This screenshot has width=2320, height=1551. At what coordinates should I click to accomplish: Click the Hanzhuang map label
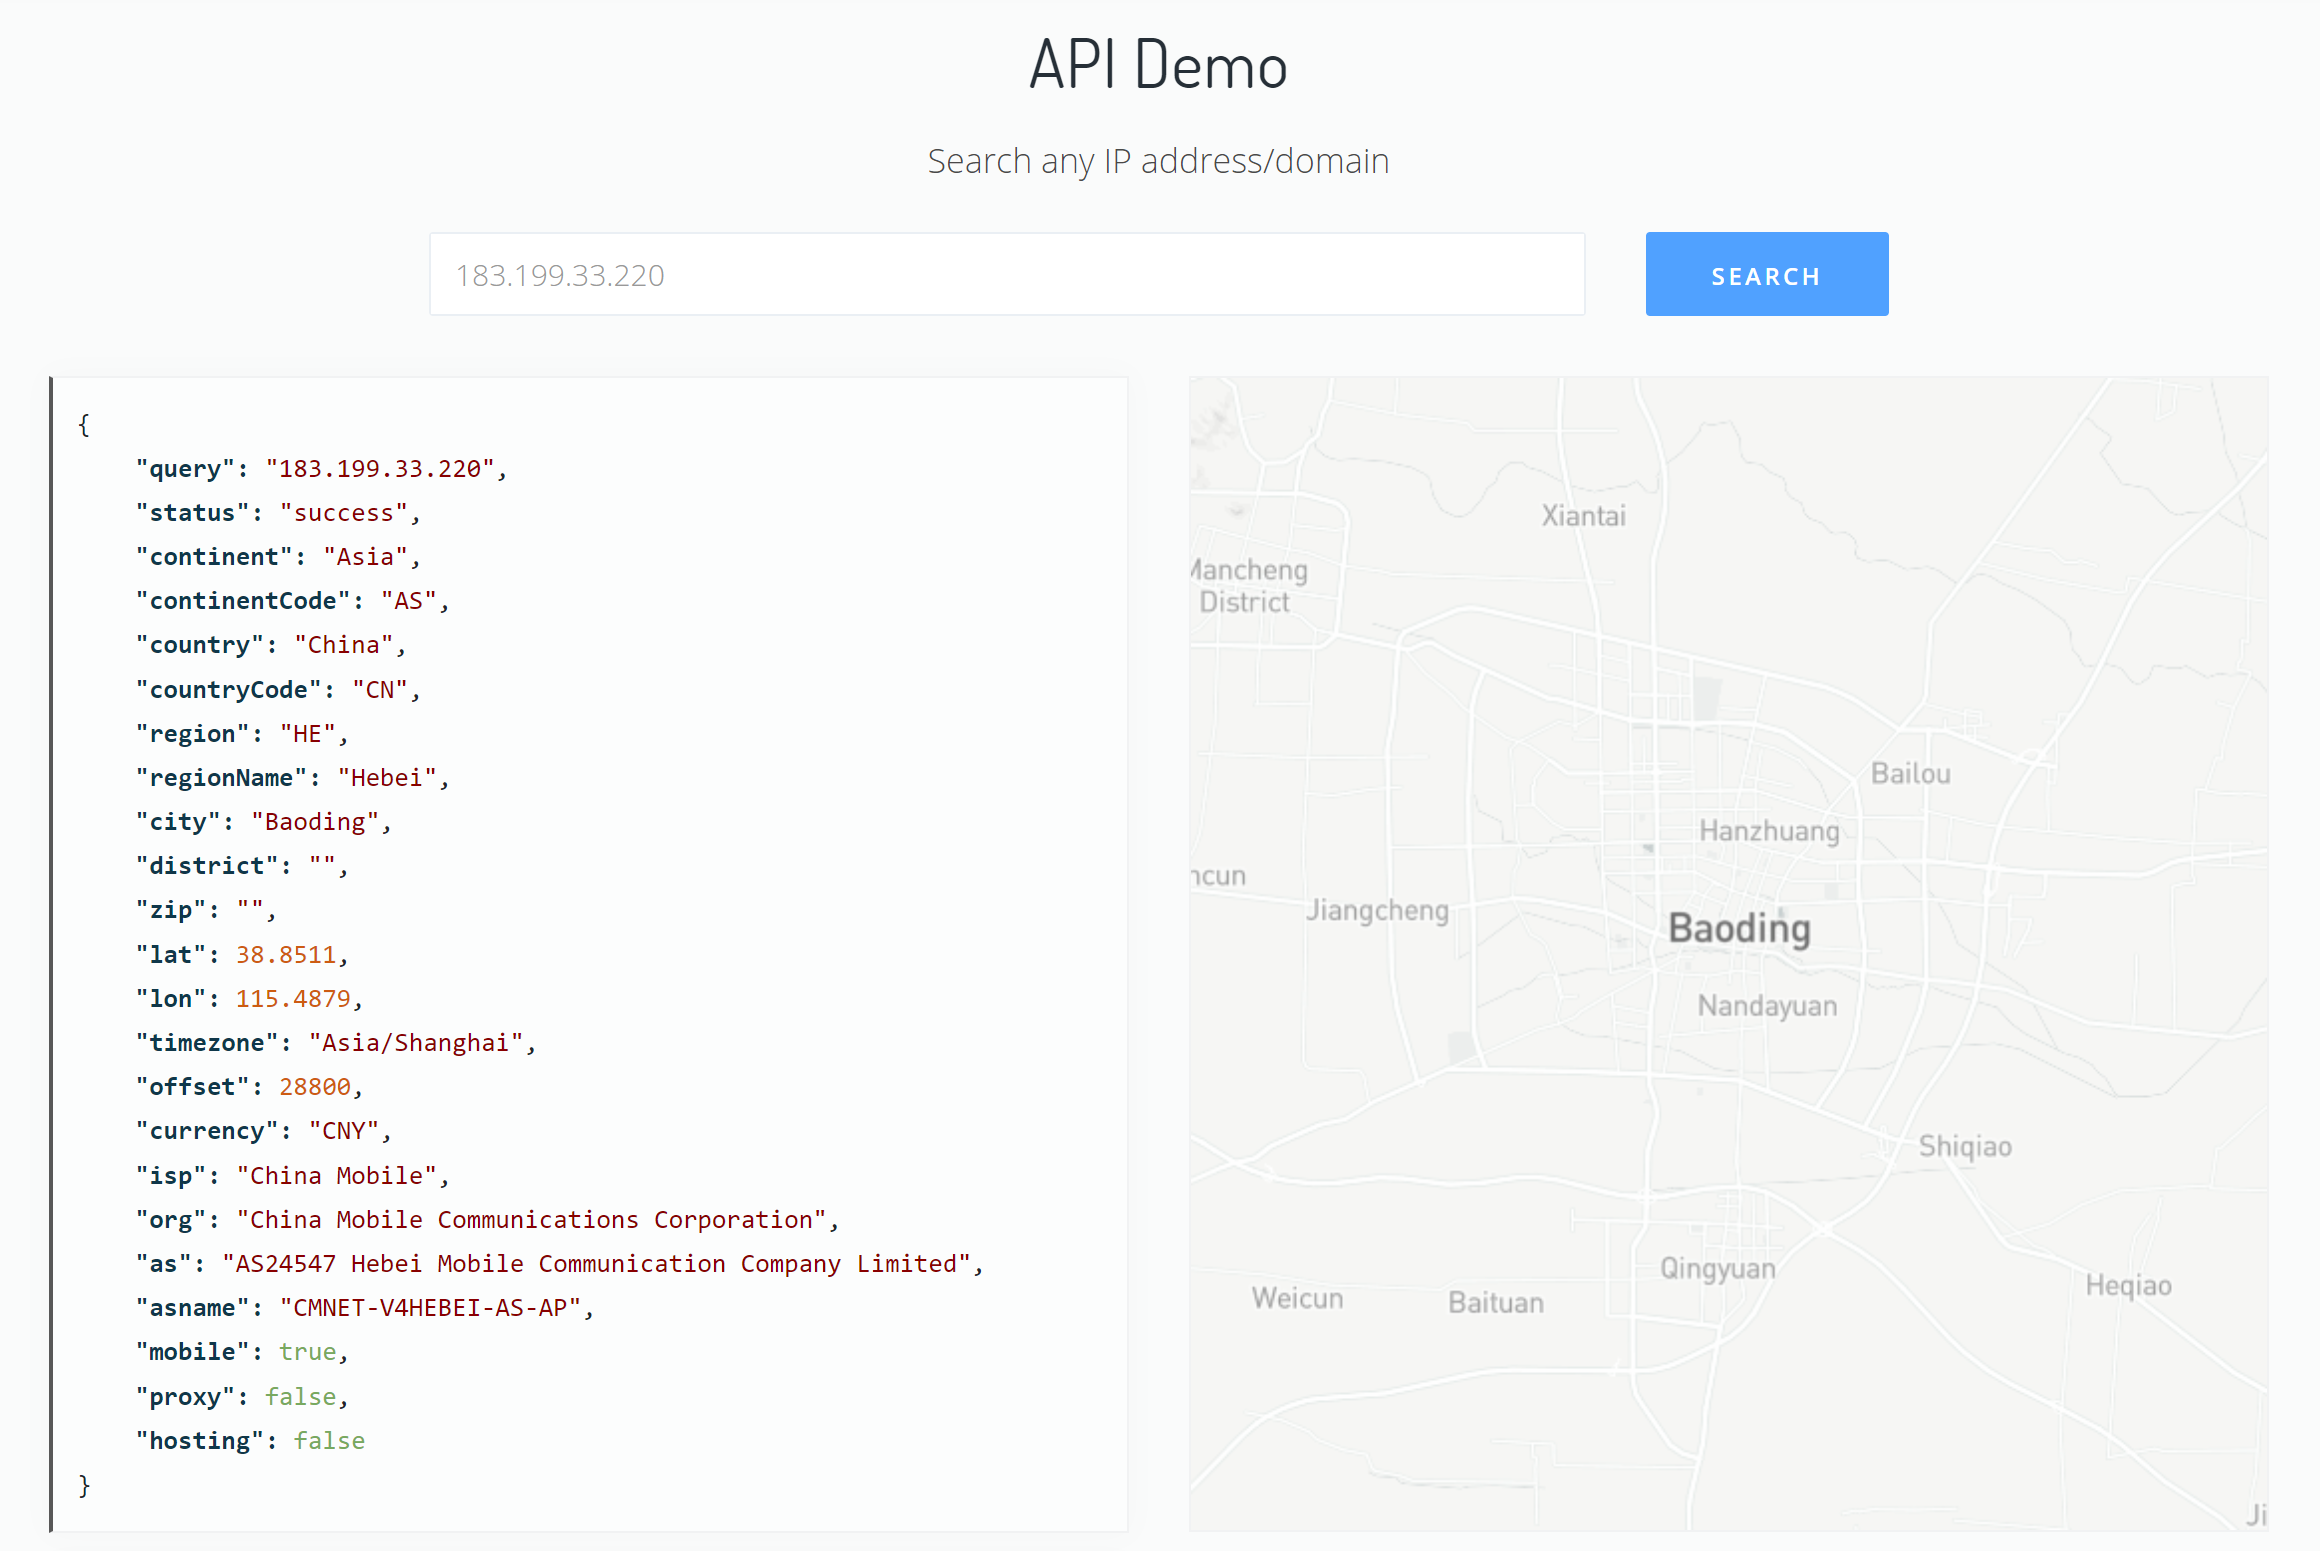coord(1769,831)
